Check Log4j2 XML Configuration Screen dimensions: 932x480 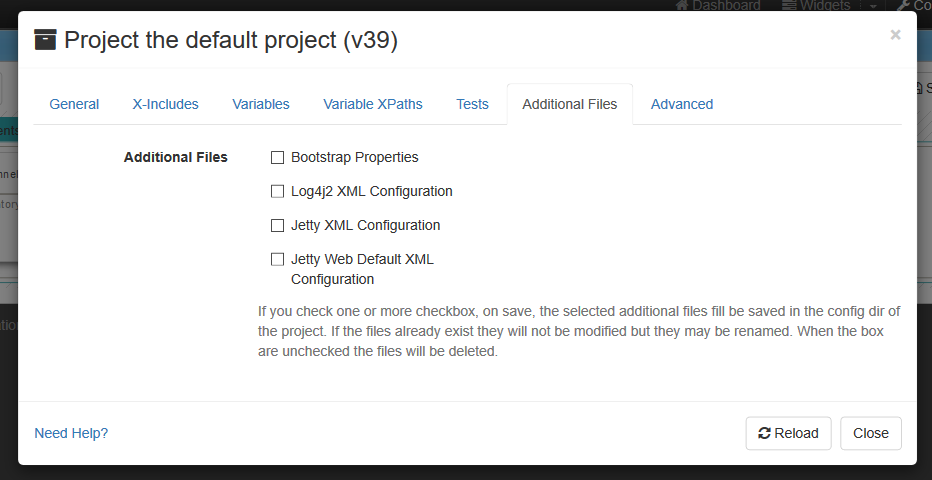278,191
